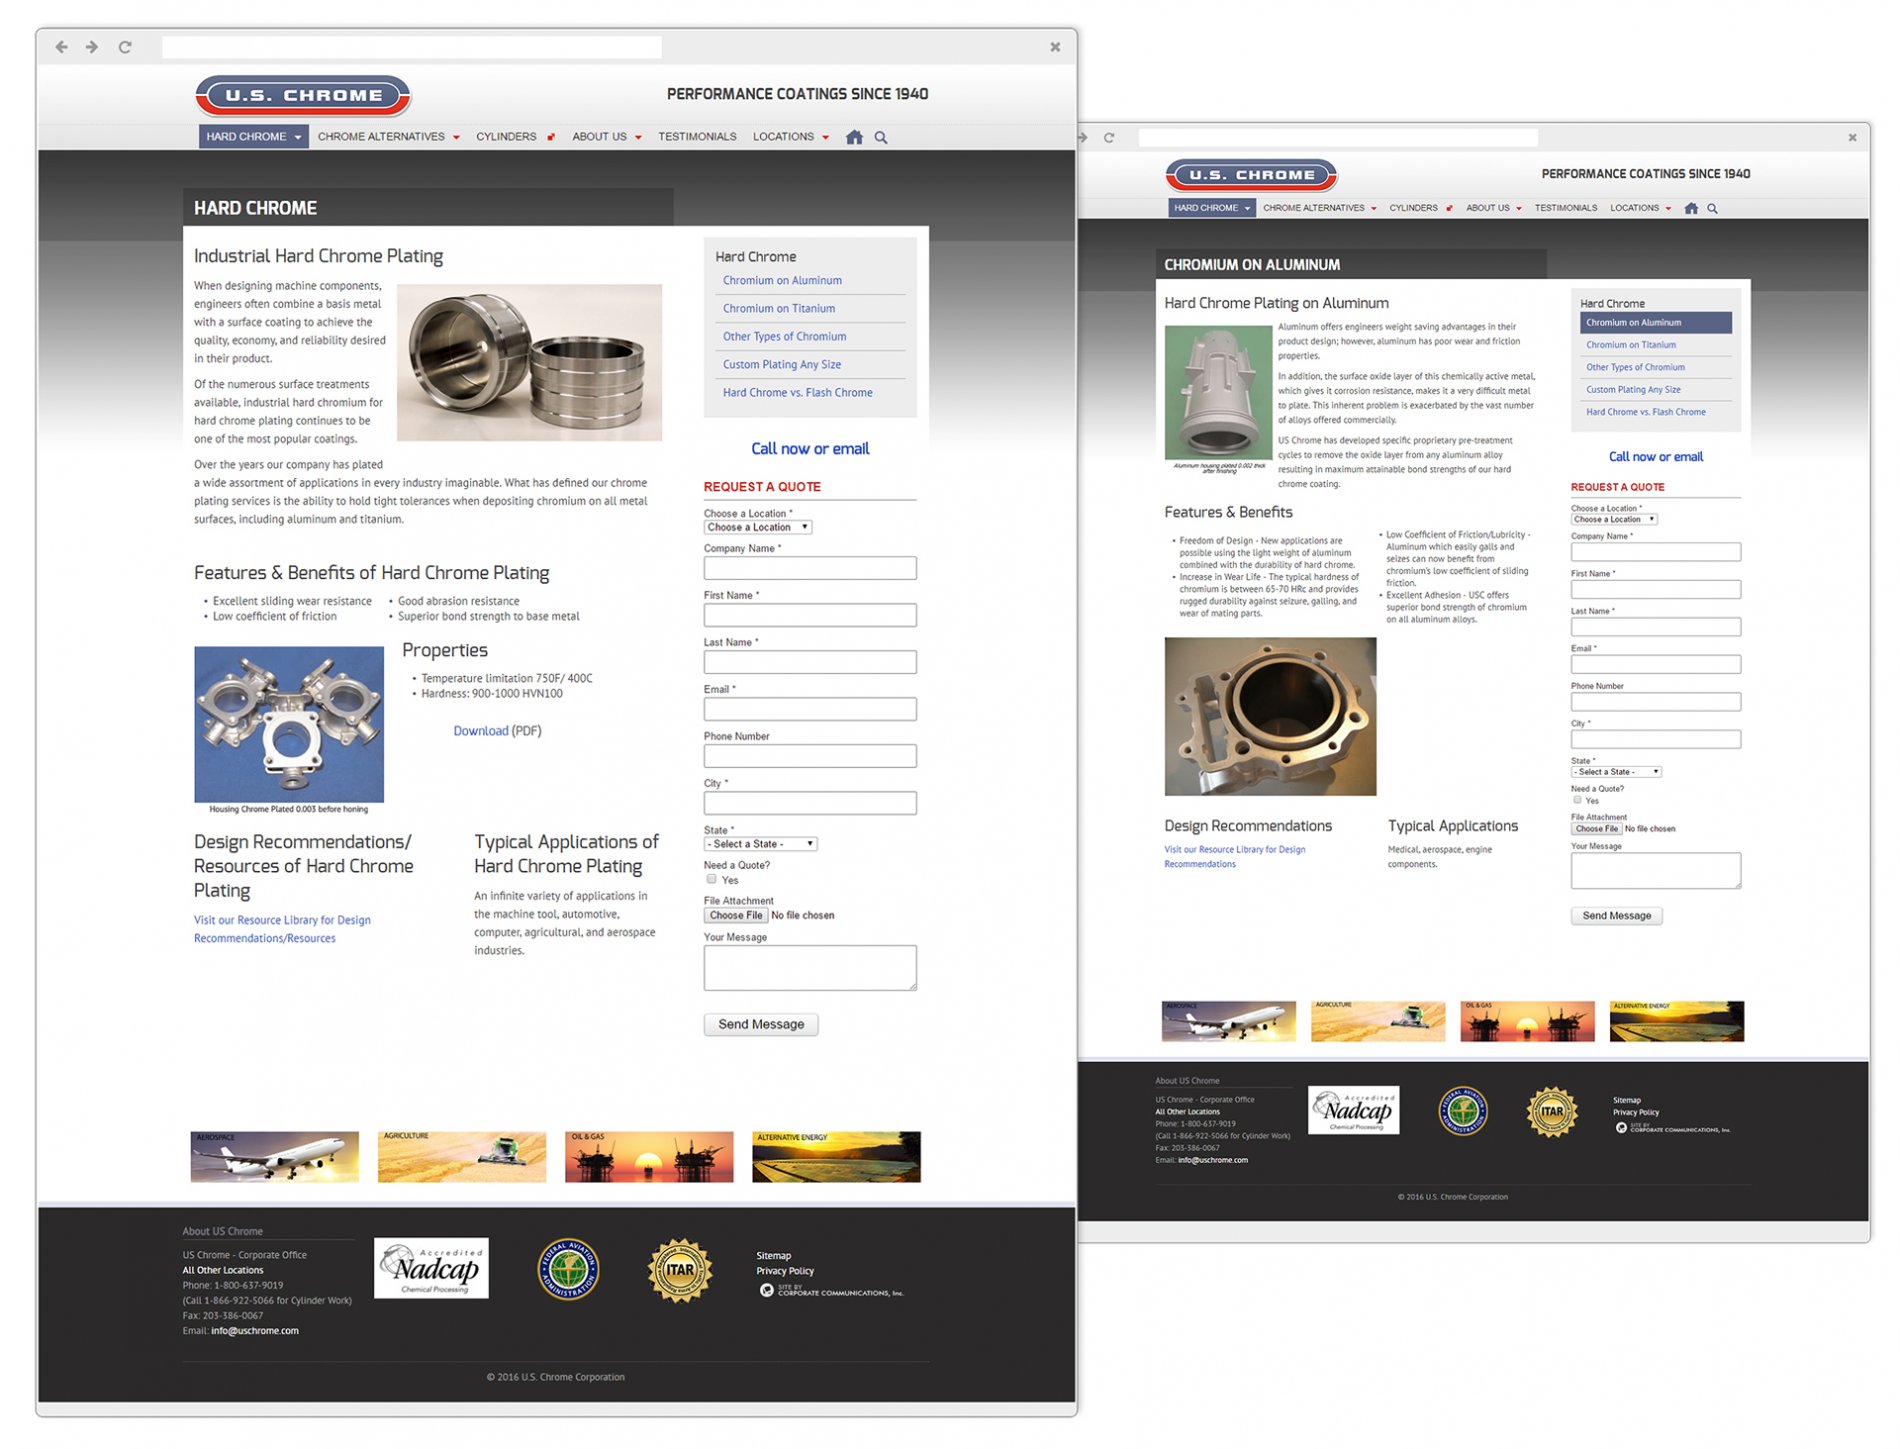Click U.S. Chrome logo in left window

[x=303, y=96]
